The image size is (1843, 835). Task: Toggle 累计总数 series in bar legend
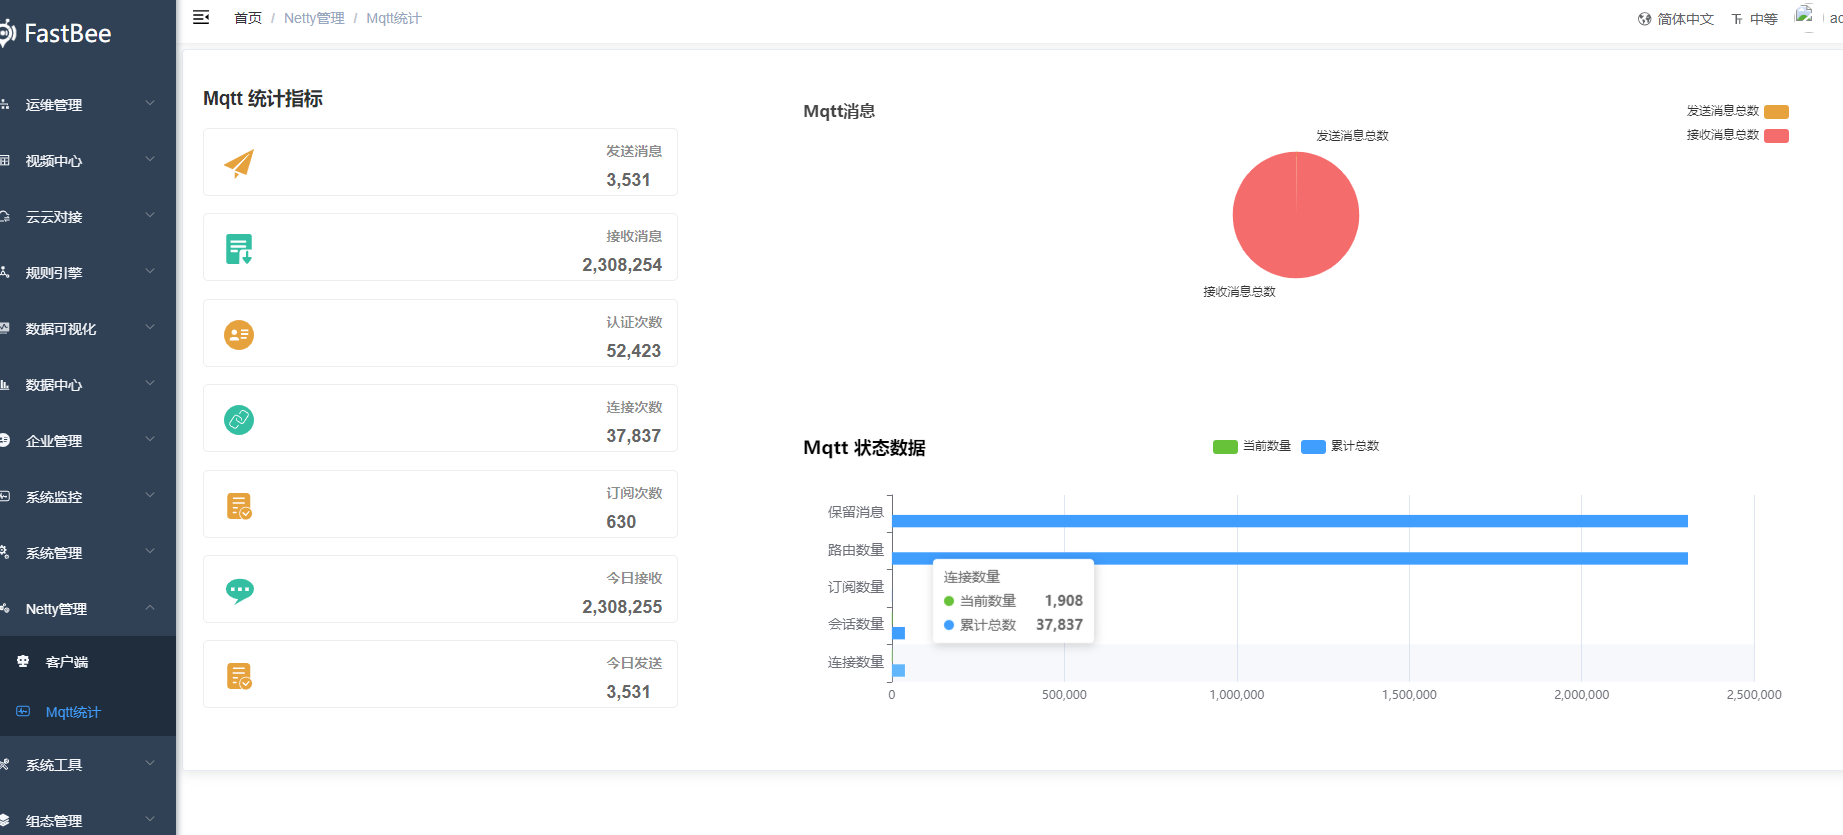point(1340,446)
